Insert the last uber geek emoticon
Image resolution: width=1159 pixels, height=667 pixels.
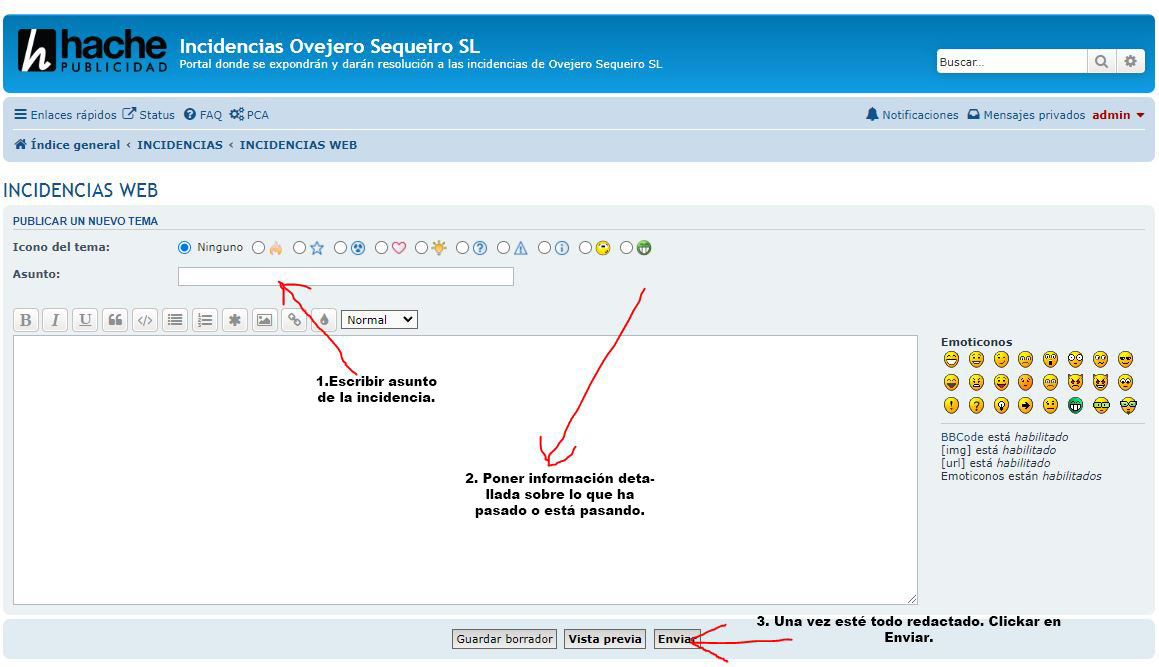1128,405
